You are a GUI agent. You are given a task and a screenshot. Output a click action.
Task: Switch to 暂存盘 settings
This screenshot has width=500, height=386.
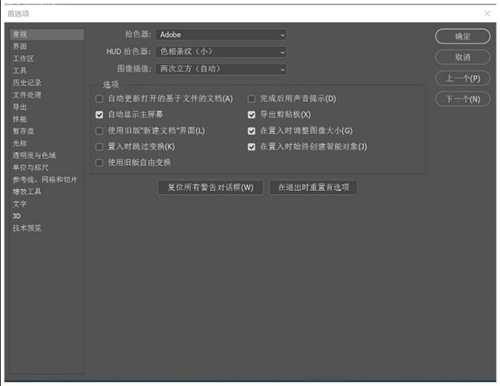(23, 131)
